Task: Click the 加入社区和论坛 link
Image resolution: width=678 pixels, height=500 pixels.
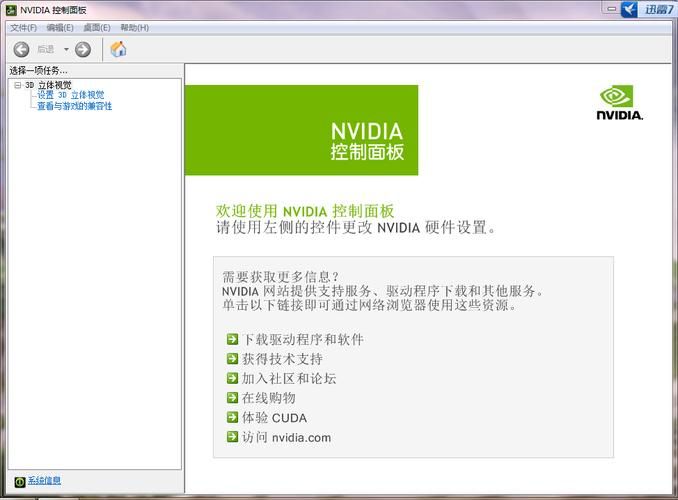Action: coord(289,378)
